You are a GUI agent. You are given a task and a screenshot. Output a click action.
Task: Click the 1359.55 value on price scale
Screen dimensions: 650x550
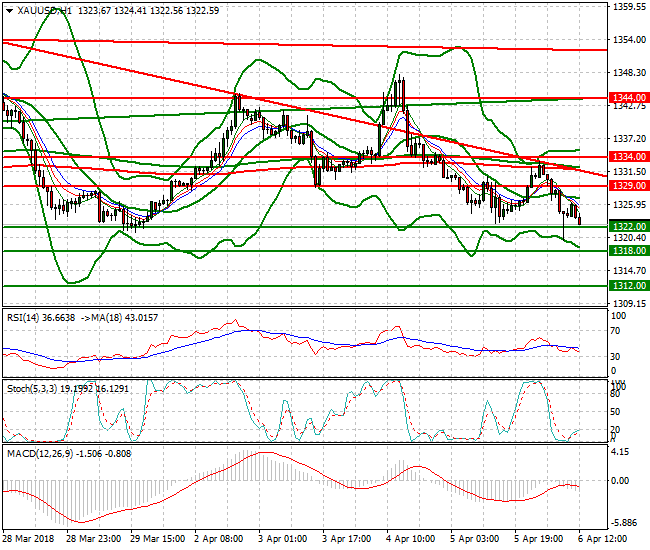pyautogui.click(x=627, y=7)
